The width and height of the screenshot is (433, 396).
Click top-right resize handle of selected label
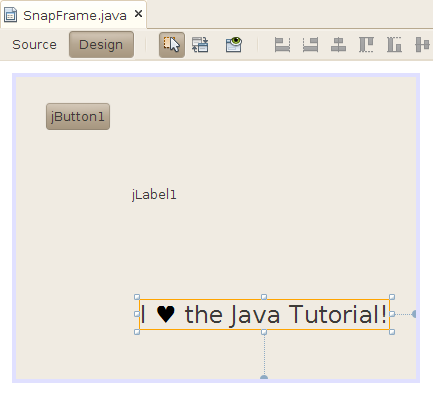(392, 297)
